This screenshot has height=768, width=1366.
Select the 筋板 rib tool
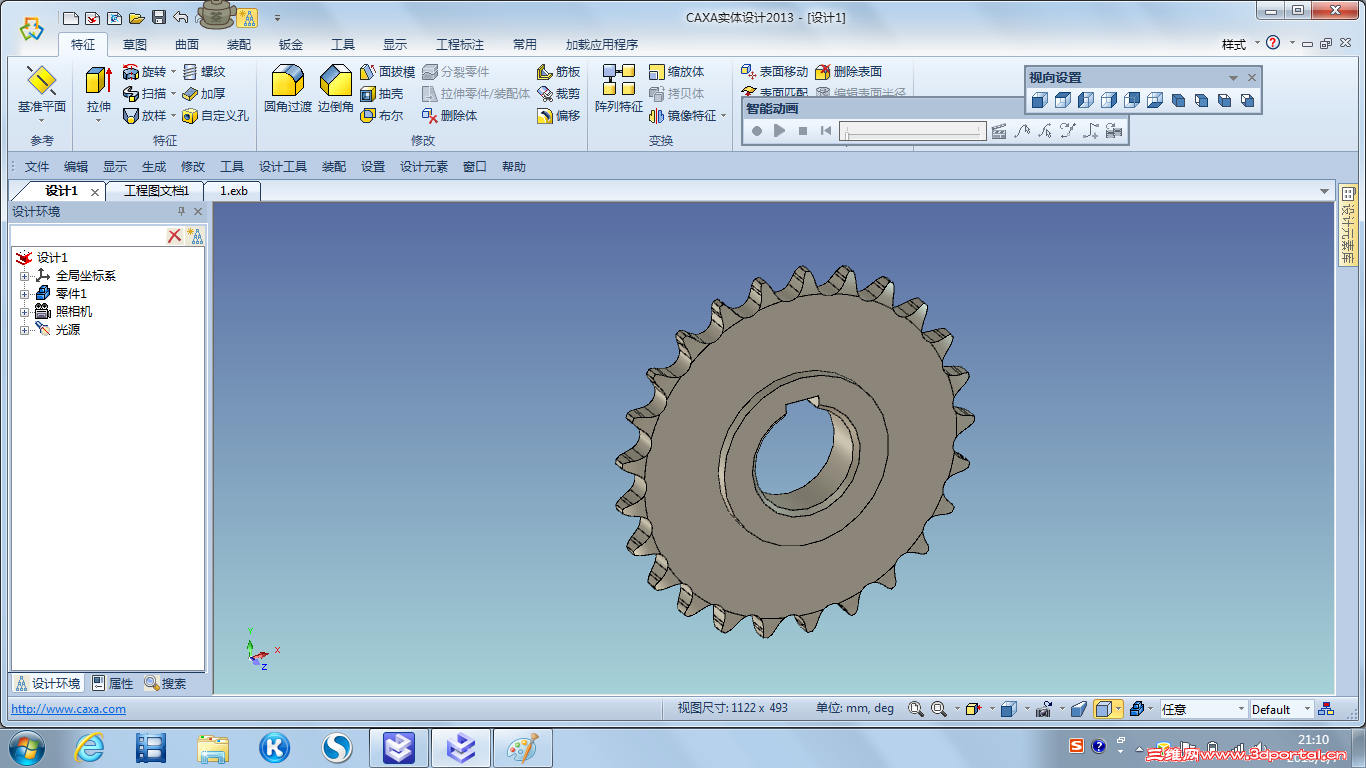[x=558, y=72]
